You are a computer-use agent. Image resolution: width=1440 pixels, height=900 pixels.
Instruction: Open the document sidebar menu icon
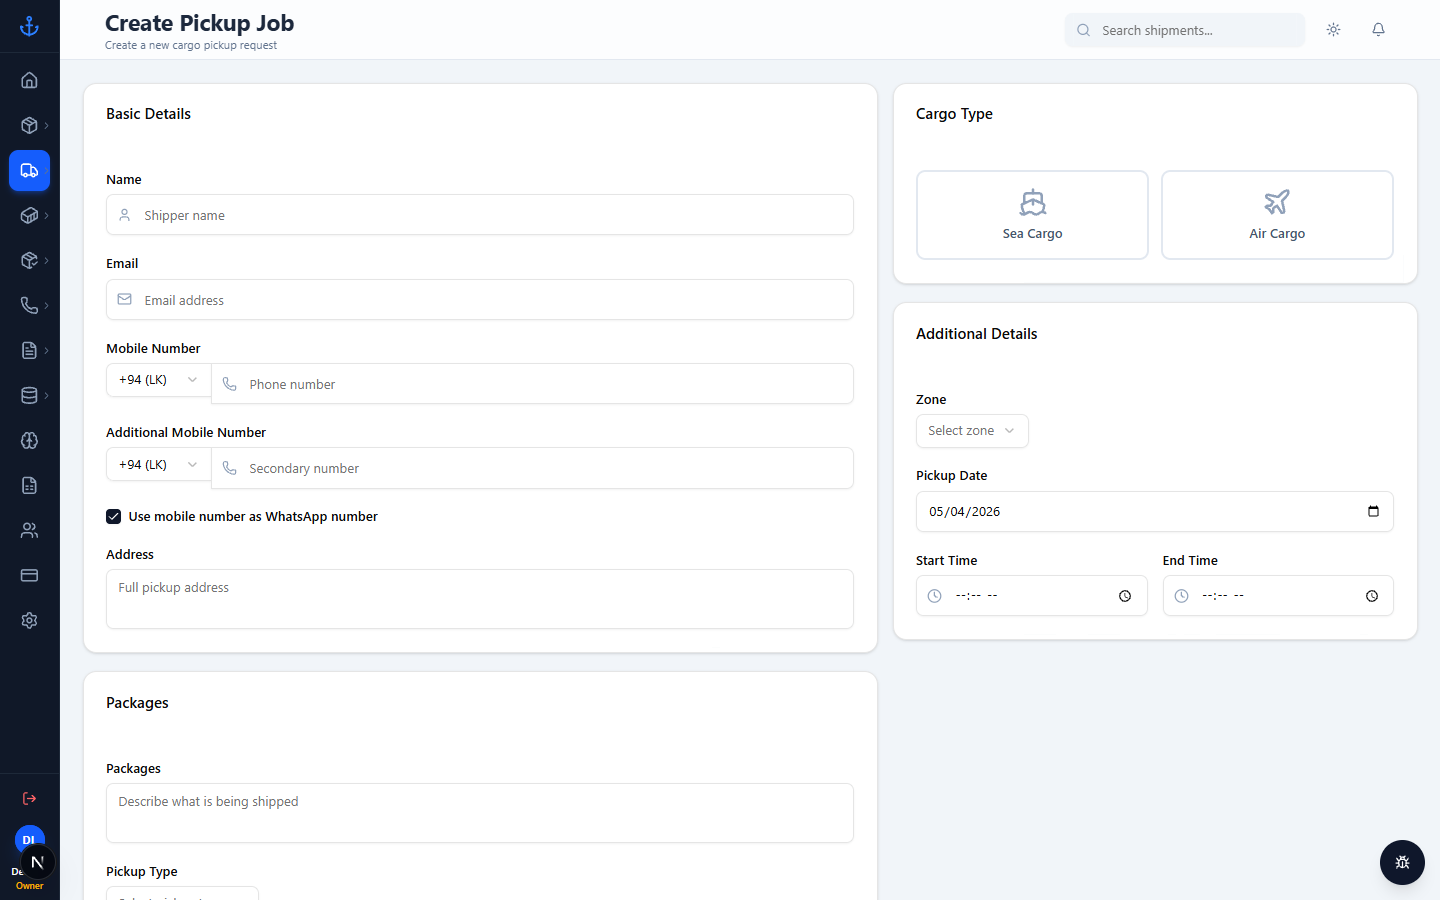29,350
